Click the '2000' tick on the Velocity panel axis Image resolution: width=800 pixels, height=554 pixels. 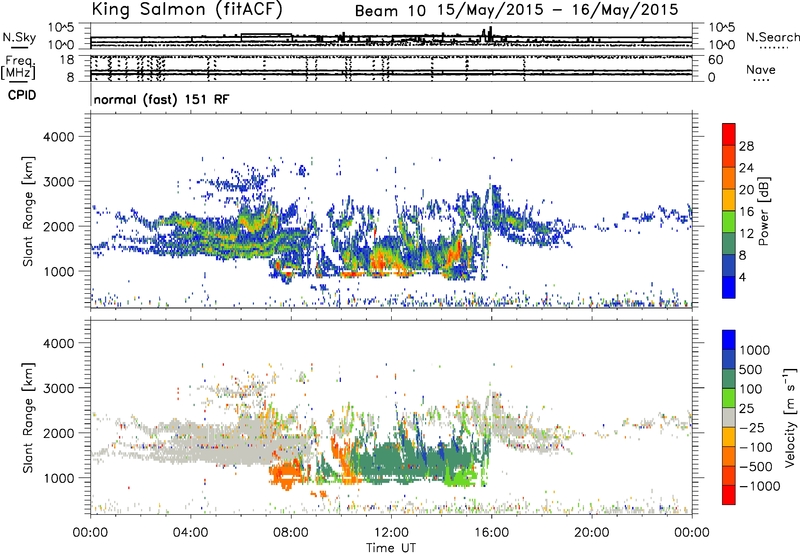[x=59, y=433]
